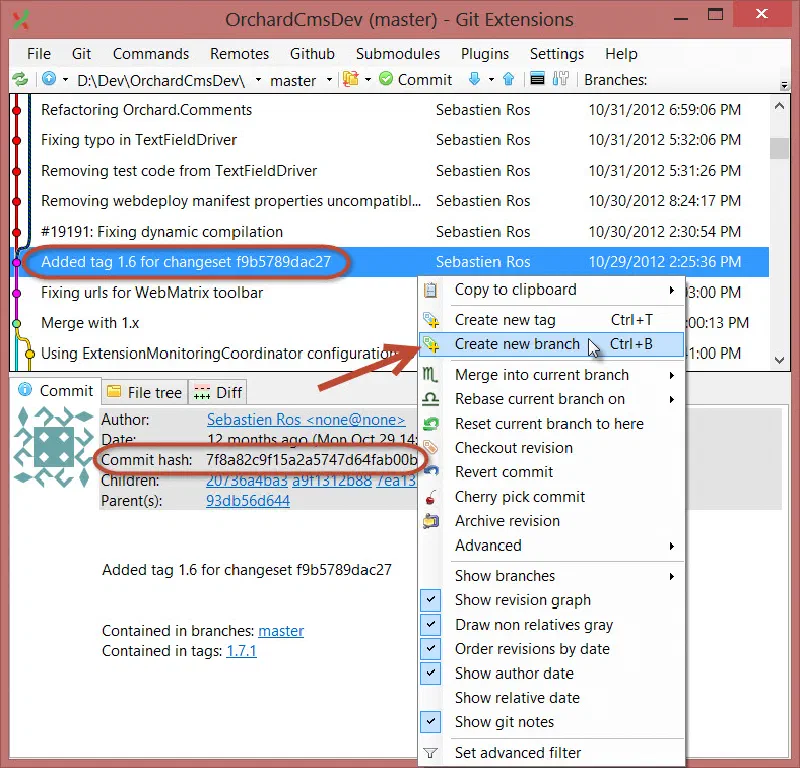Image resolution: width=800 pixels, height=768 pixels.
Task: Expand the Copy to clipboard submenu
Action: tap(552, 290)
